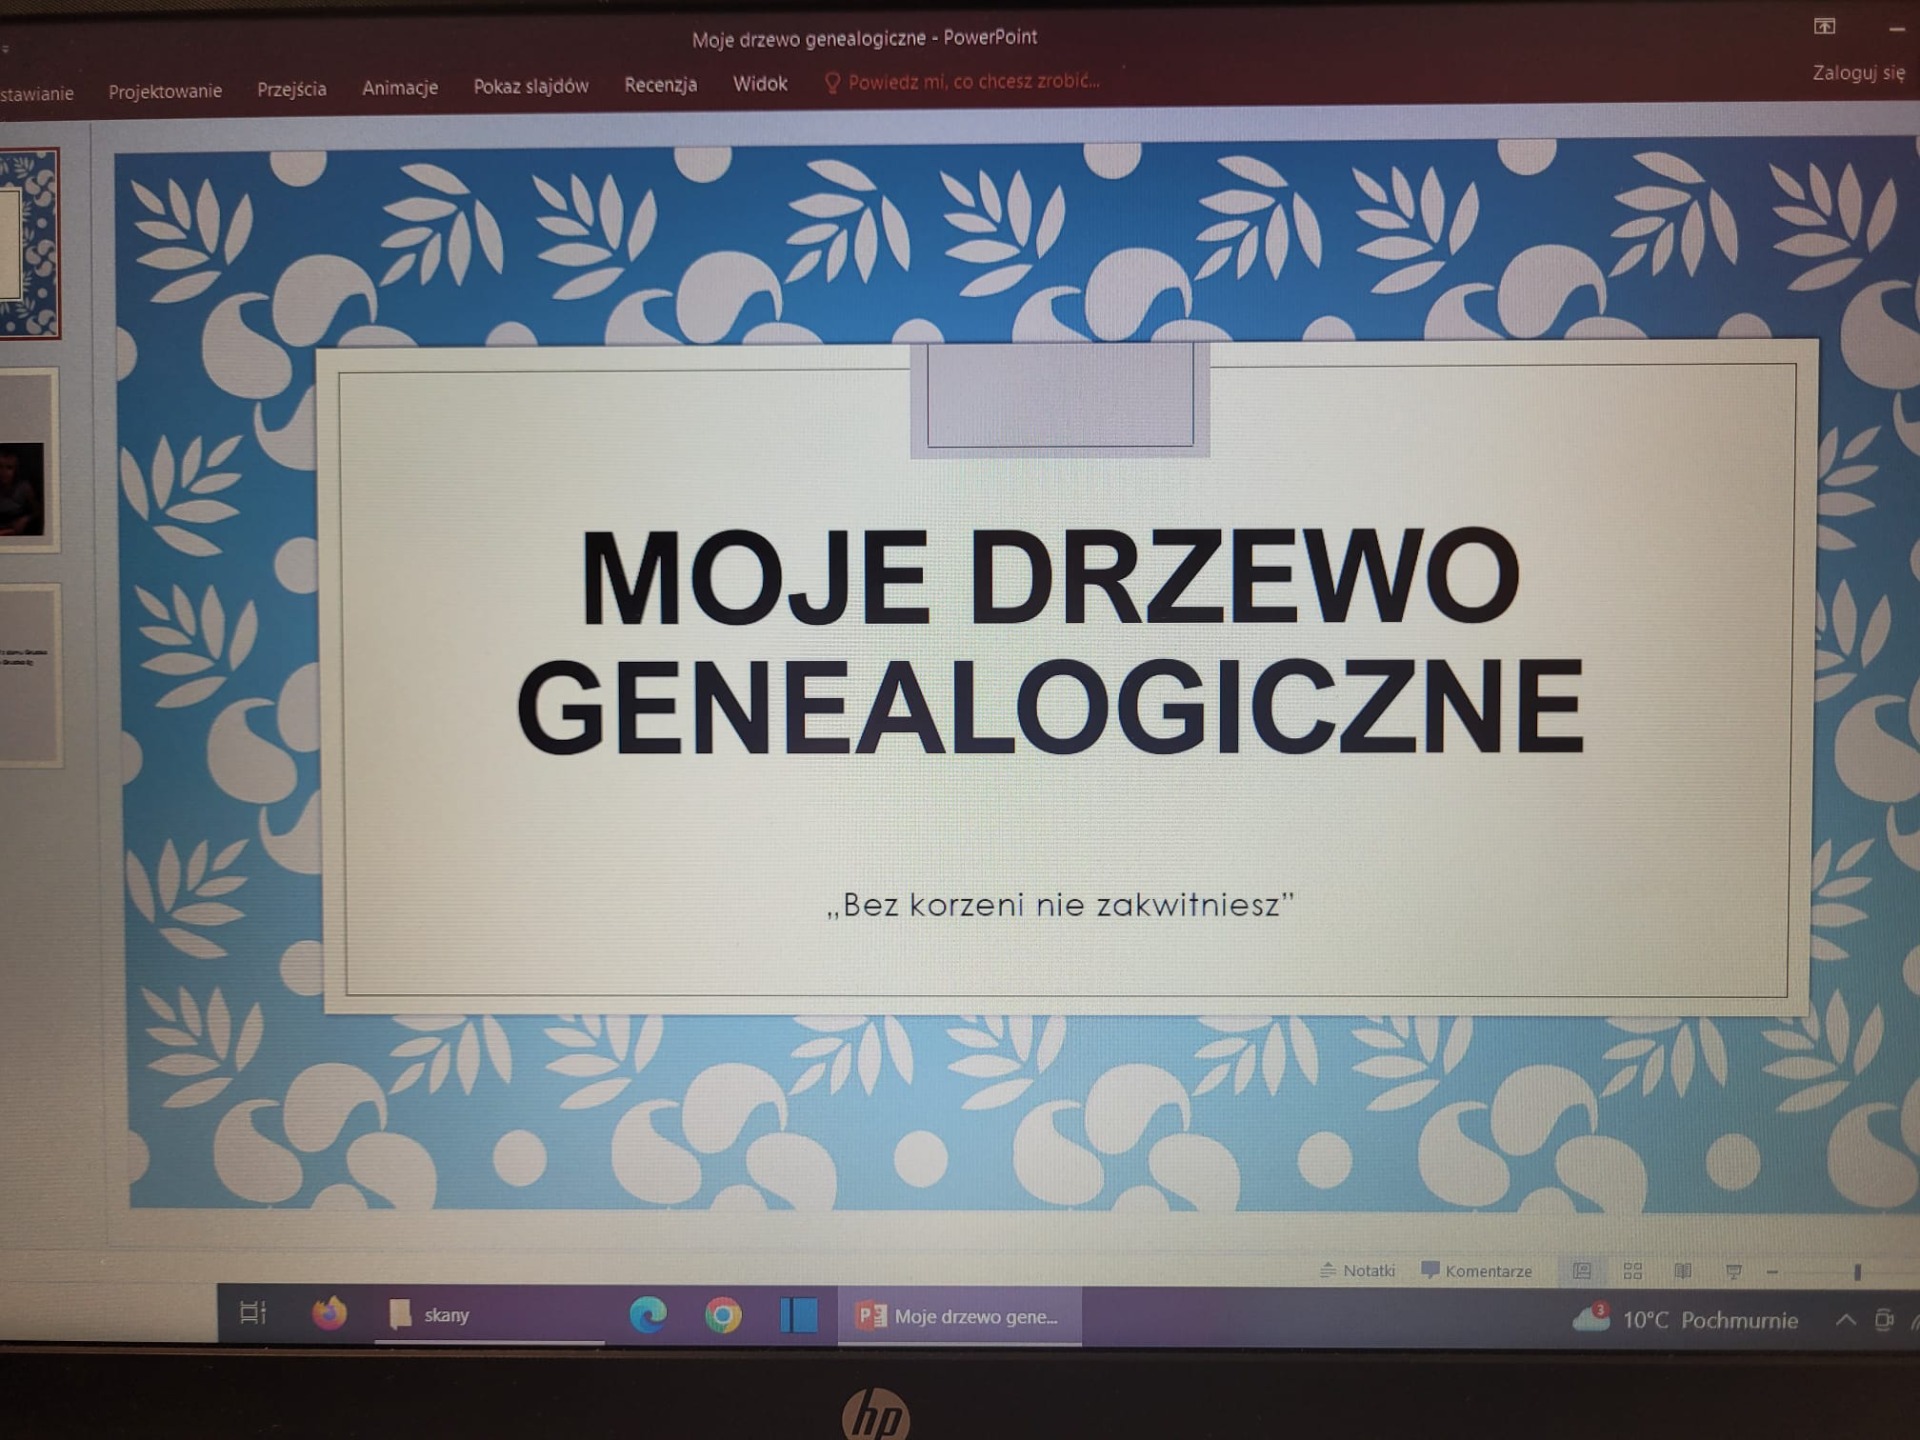
Task: Open the Animacje tab
Action: click(x=399, y=88)
